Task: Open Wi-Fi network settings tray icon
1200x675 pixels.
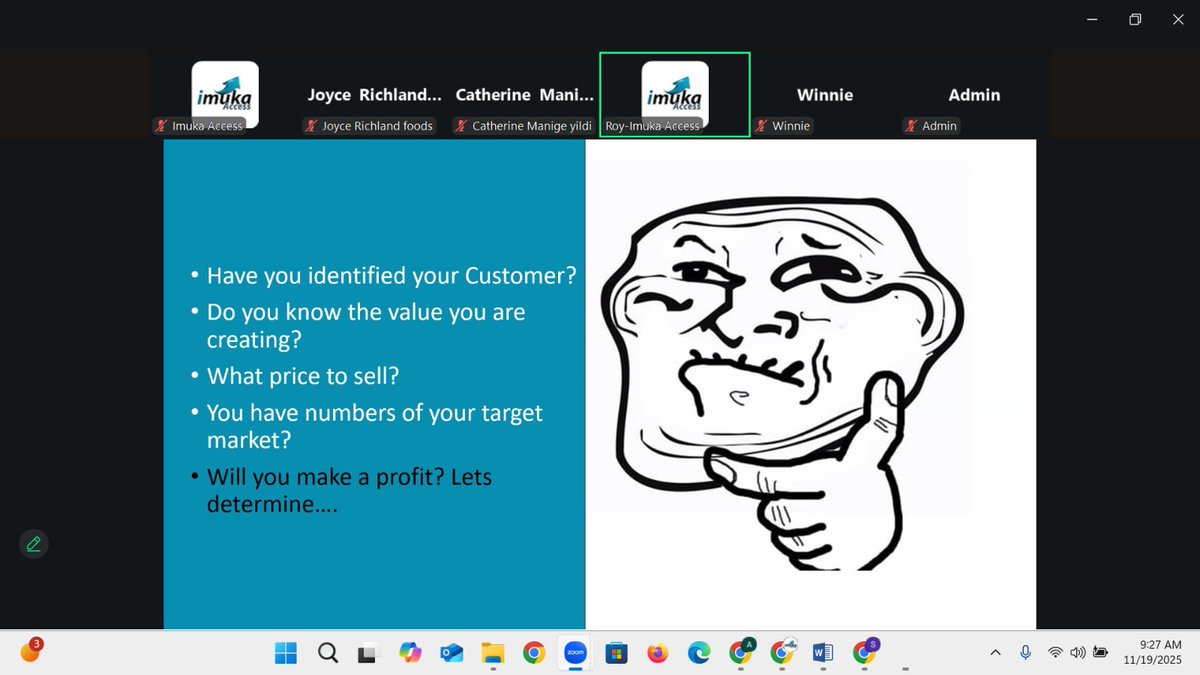Action: [1054, 653]
